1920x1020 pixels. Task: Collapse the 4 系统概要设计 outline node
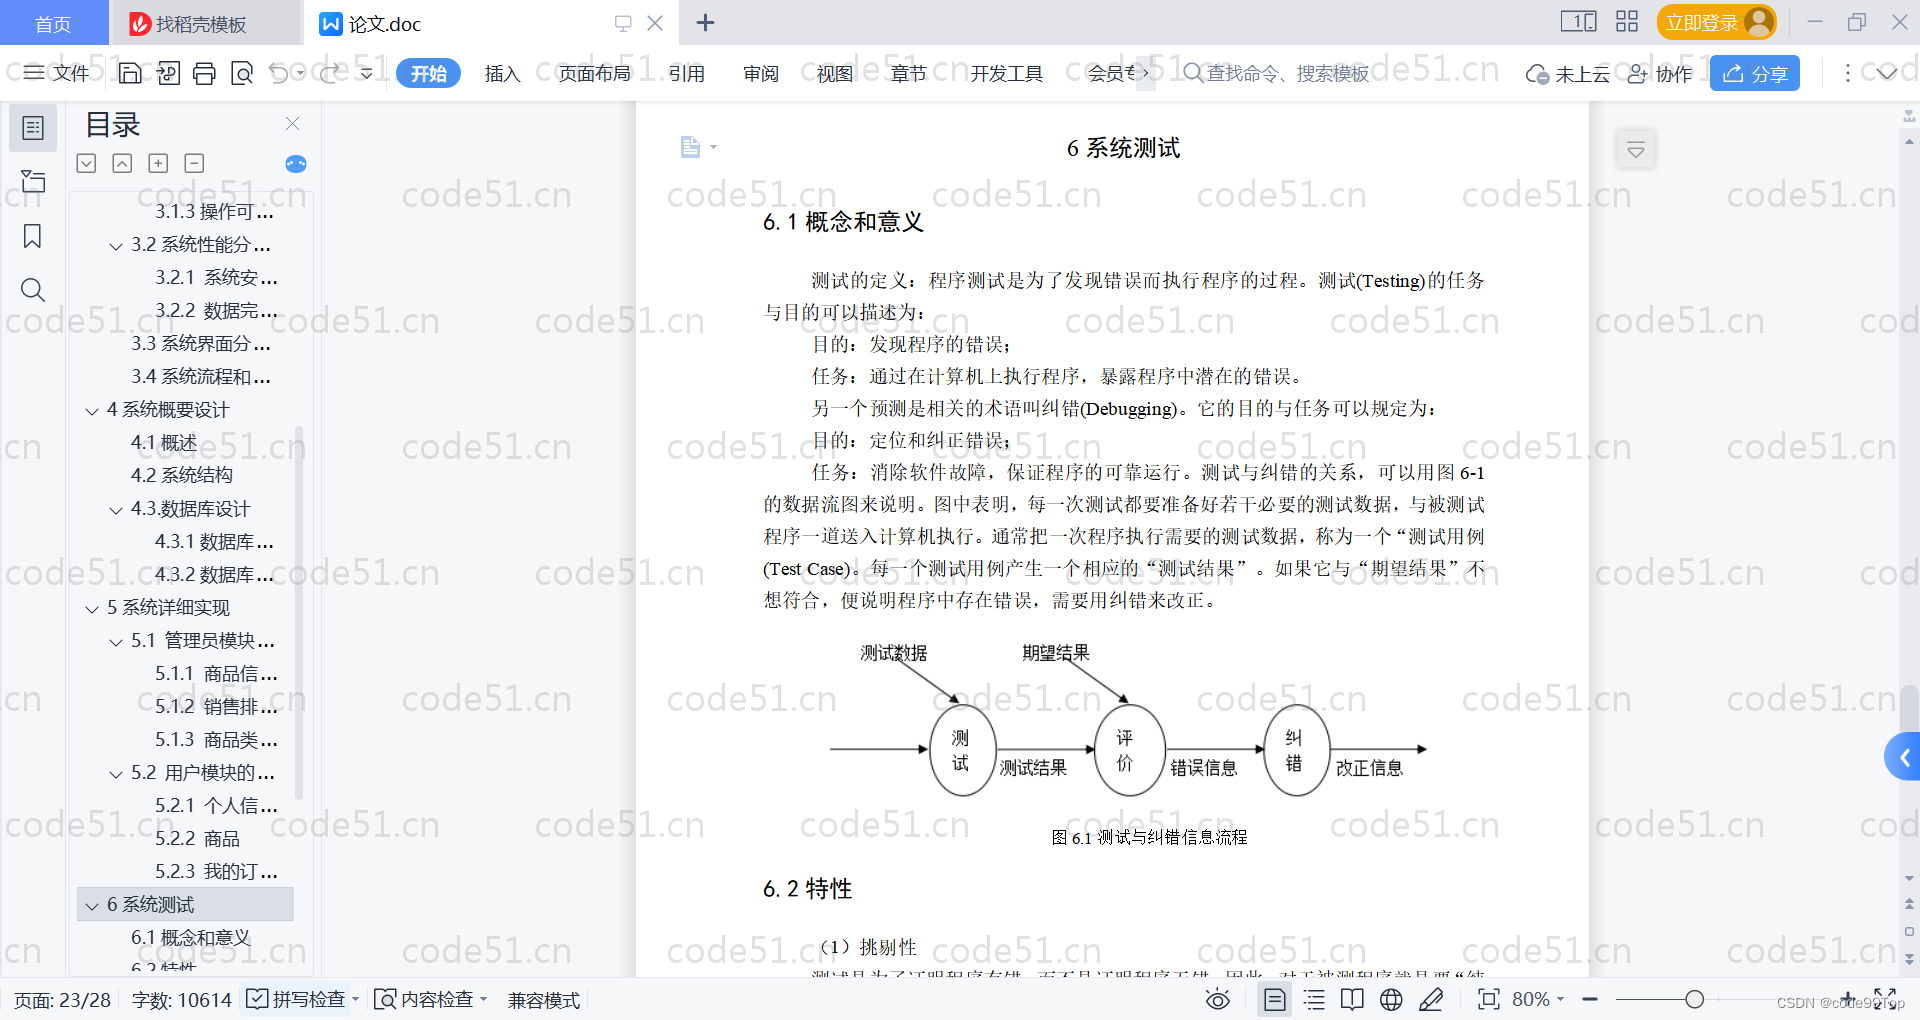92,410
